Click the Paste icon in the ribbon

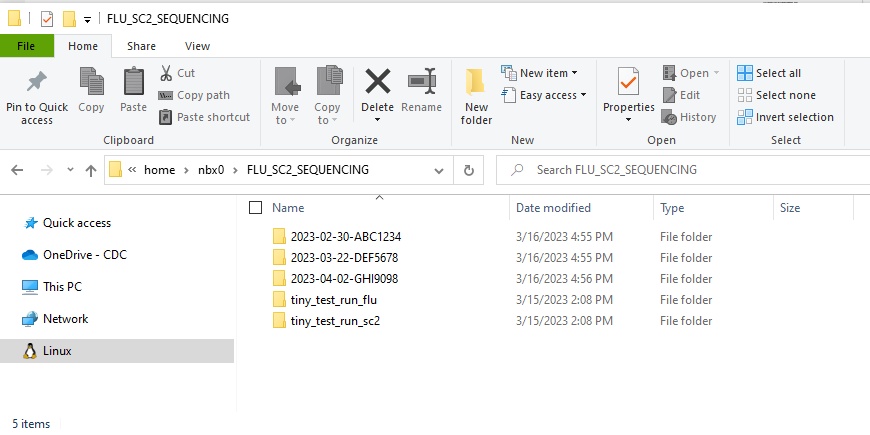[x=133, y=83]
